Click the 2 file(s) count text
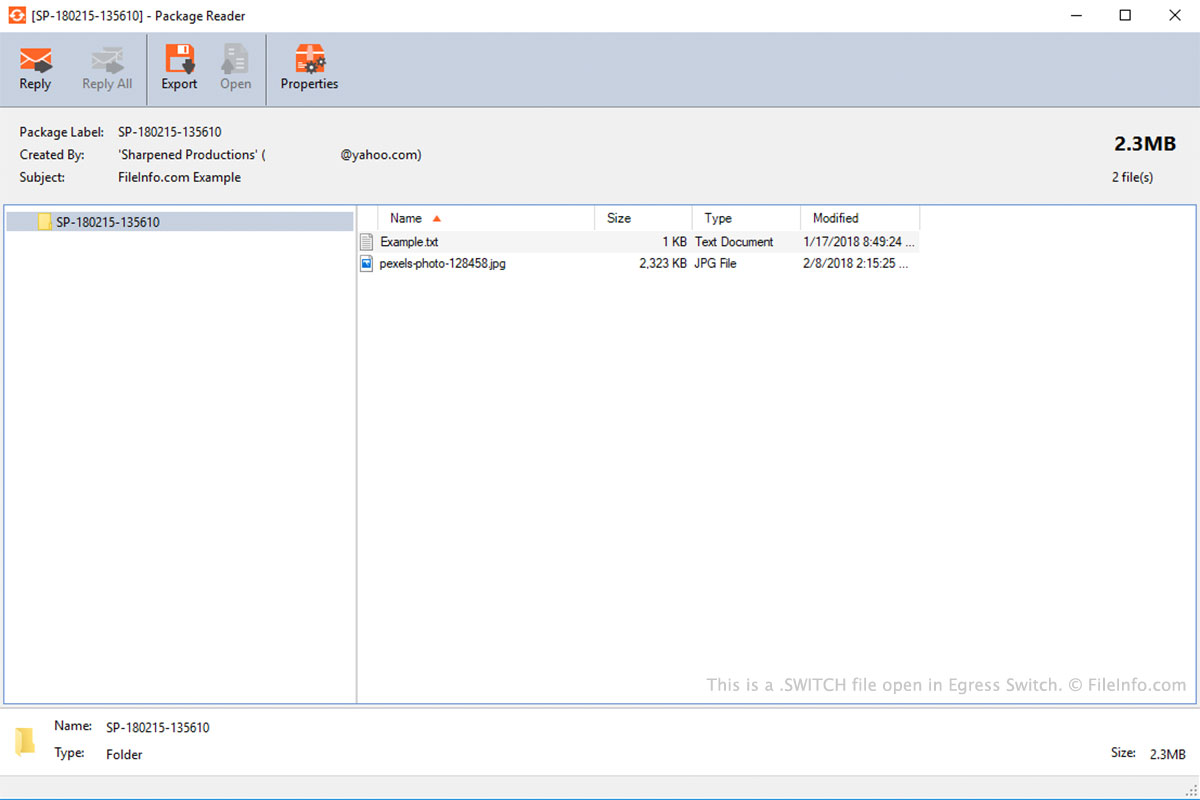Screen dimensions: 1200x800 pos(1132,177)
